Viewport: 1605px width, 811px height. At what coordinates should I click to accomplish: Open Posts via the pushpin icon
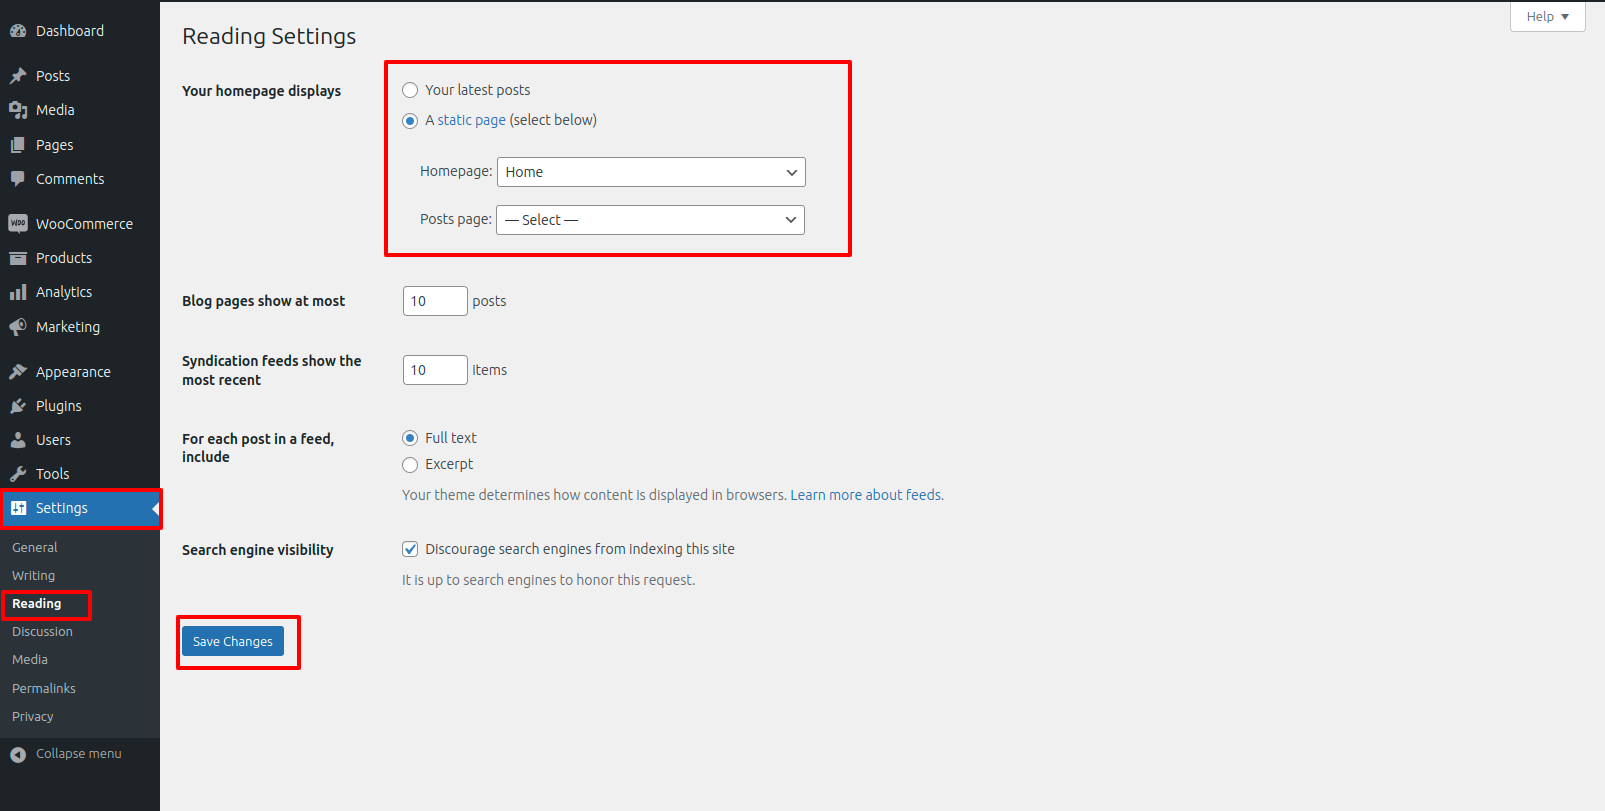[x=18, y=76]
